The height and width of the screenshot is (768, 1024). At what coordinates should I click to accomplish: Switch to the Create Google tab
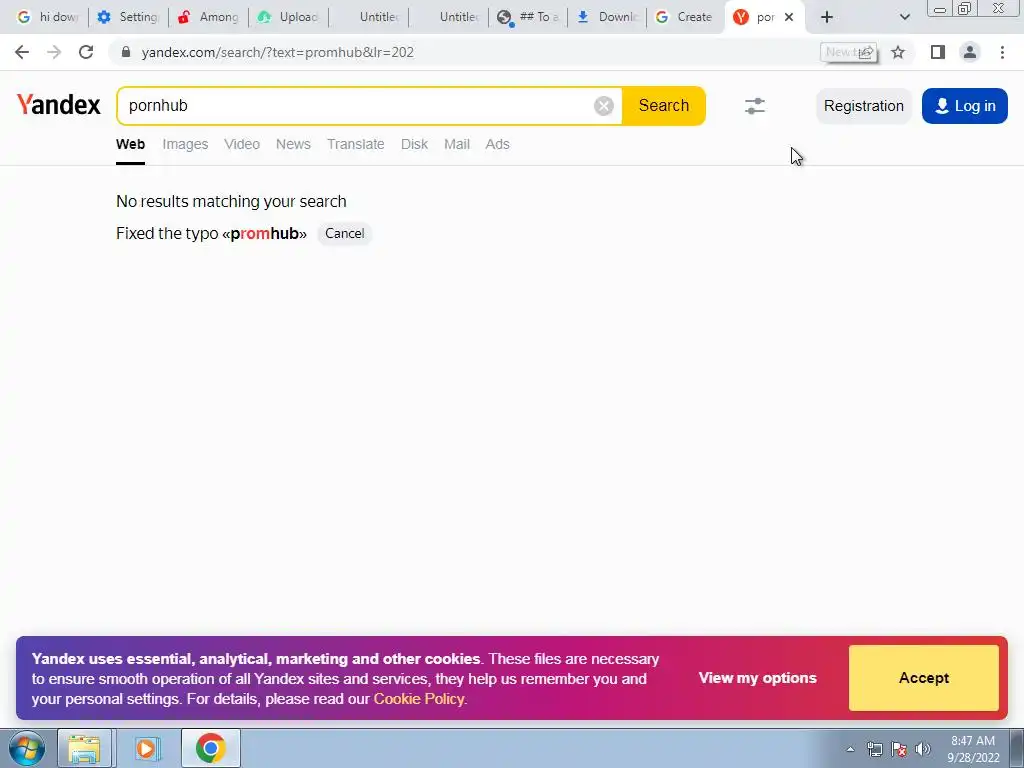point(684,17)
